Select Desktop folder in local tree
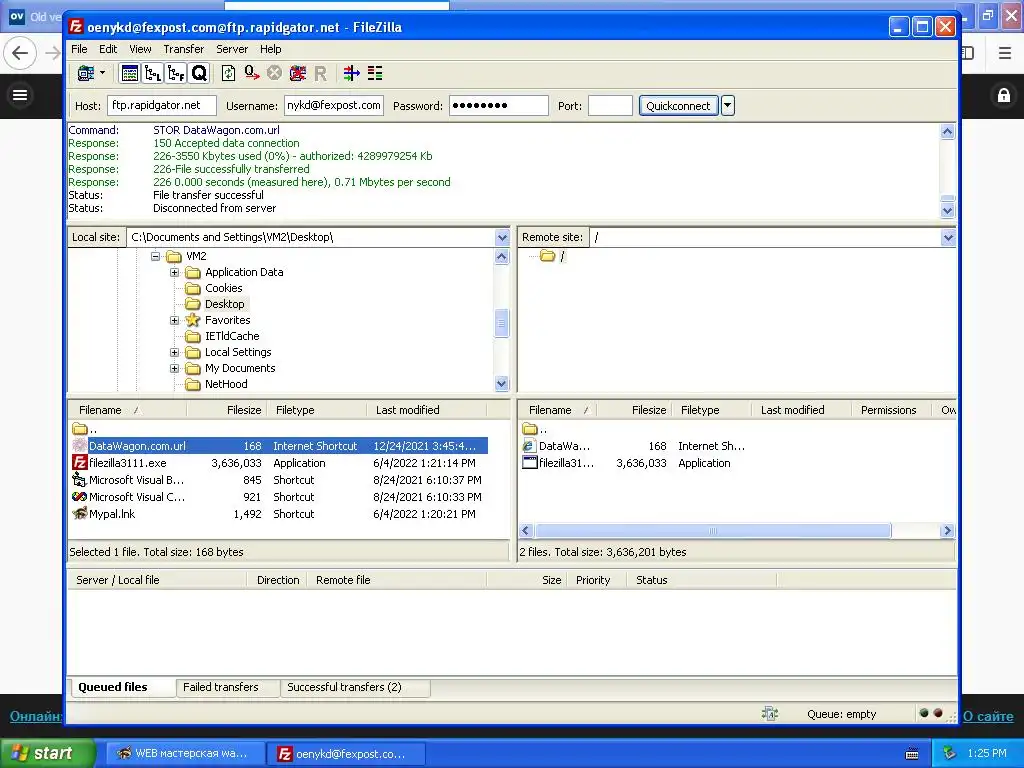 click(225, 304)
